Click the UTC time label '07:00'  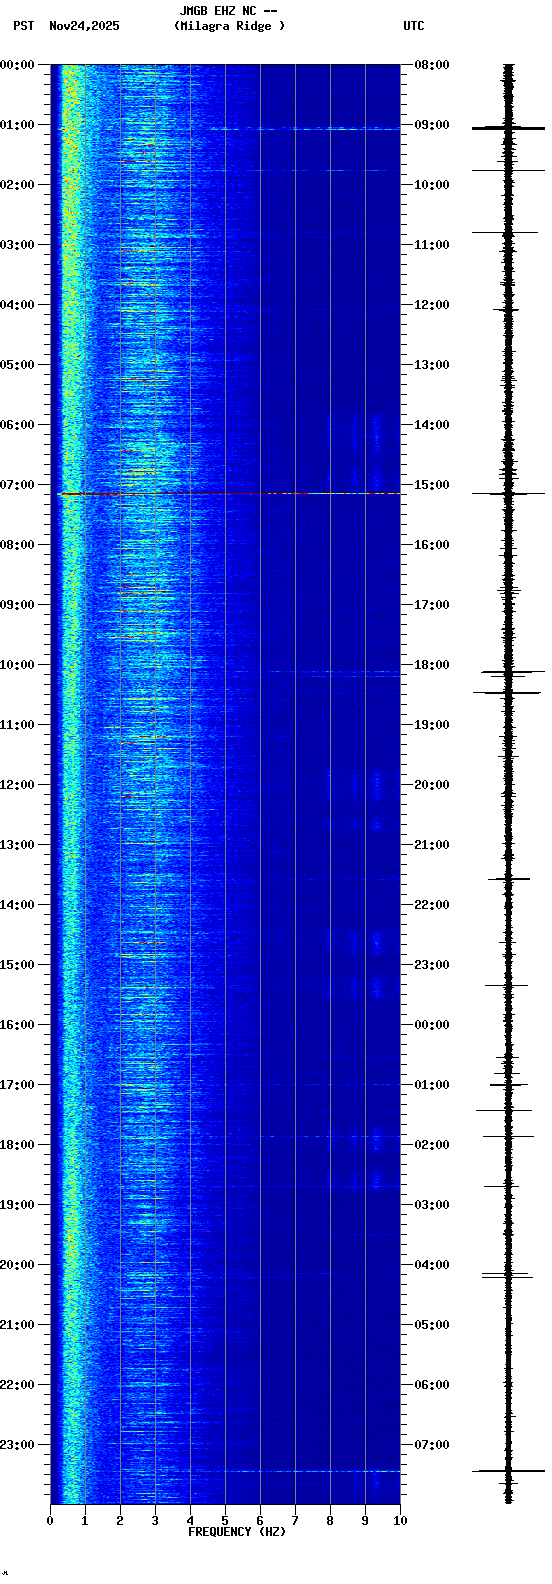click(x=432, y=1445)
